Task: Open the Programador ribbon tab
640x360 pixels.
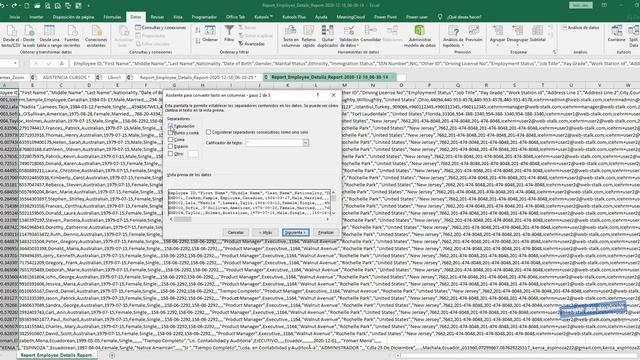Action: click(204, 17)
